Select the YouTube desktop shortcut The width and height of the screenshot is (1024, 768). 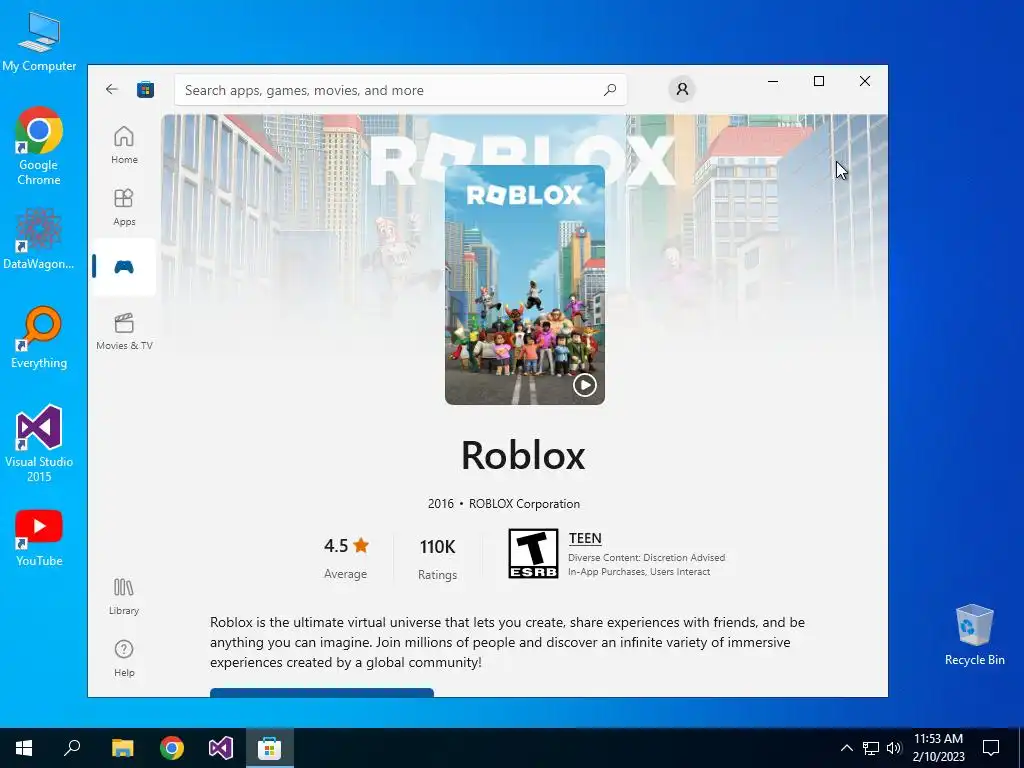coord(39,538)
